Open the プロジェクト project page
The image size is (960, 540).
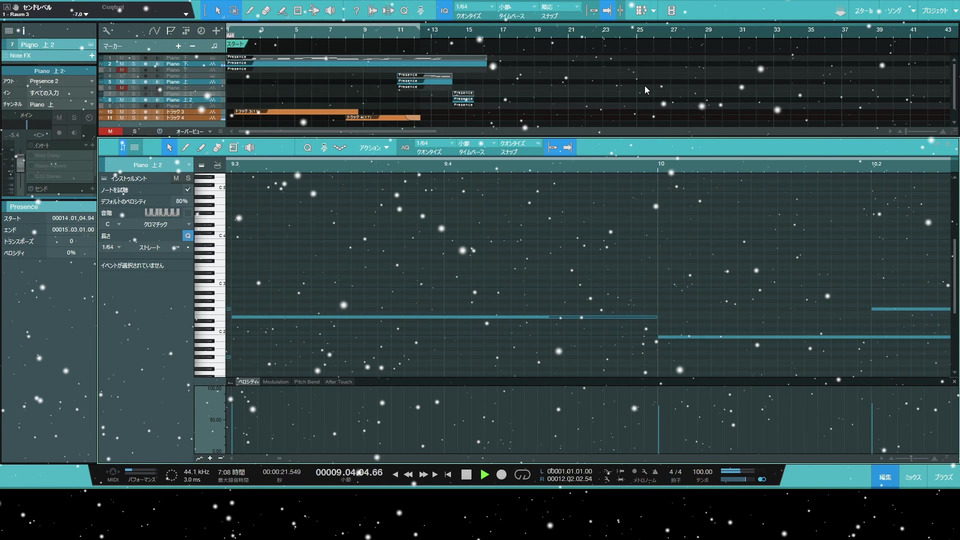point(935,11)
